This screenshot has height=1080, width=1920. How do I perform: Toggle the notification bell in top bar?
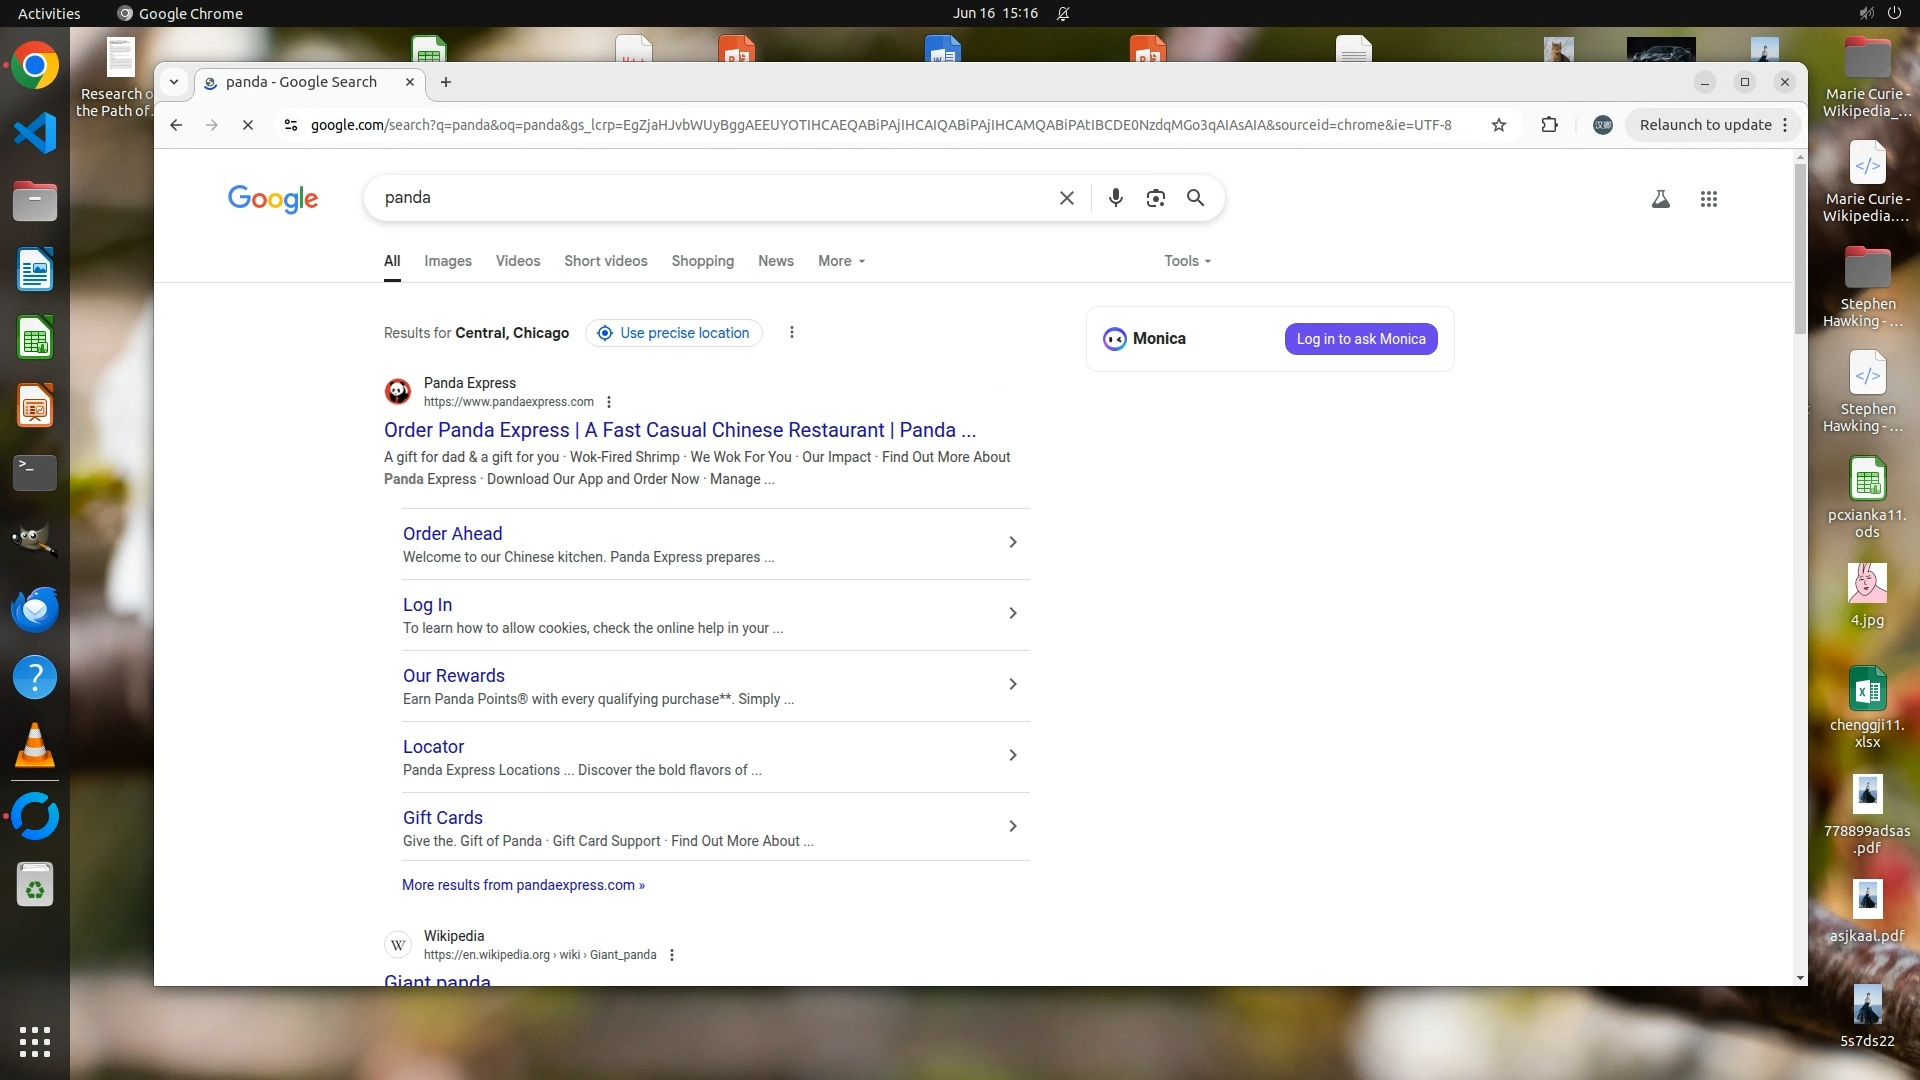1063,13
